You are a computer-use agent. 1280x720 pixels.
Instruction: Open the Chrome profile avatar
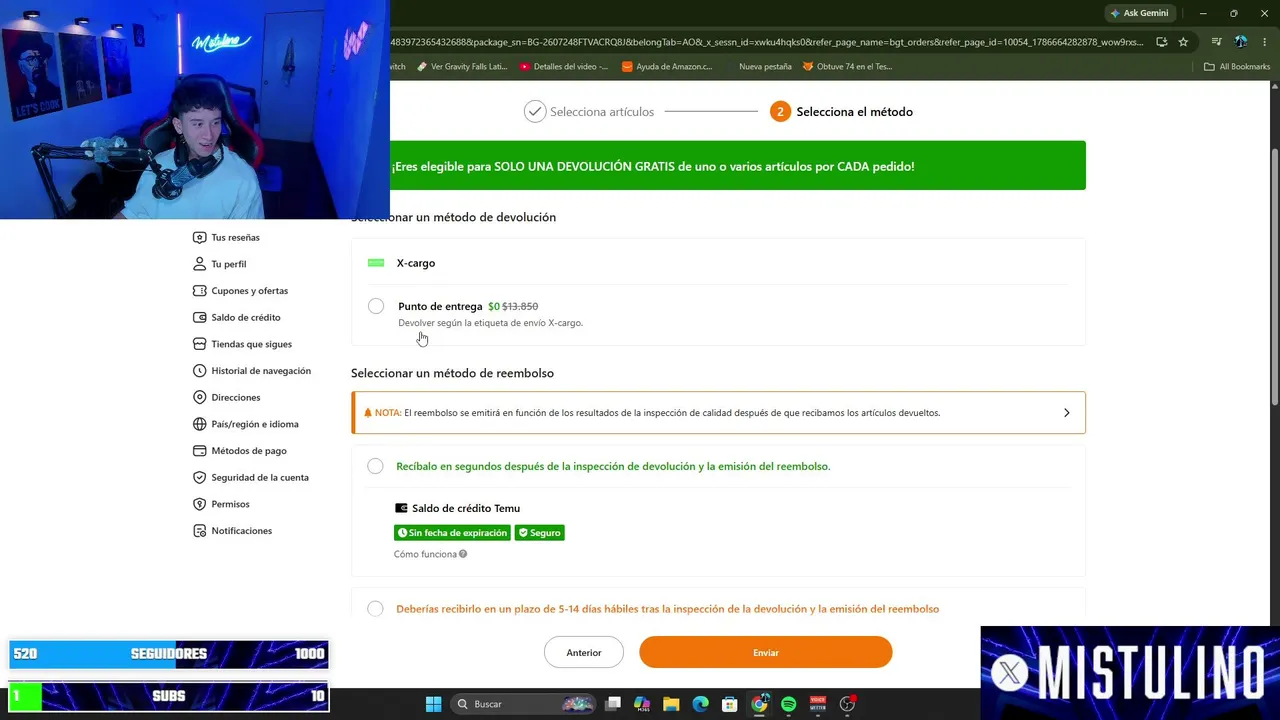[x=1241, y=42]
